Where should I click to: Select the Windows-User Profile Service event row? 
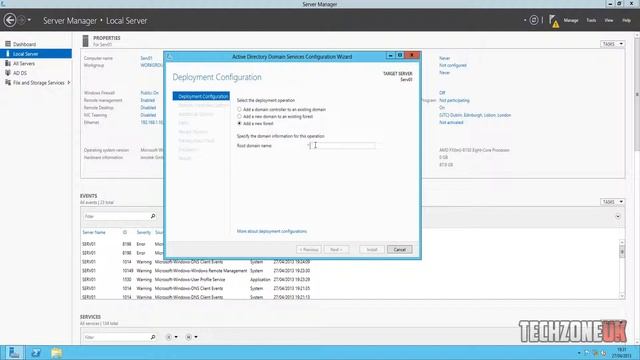(196, 280)
